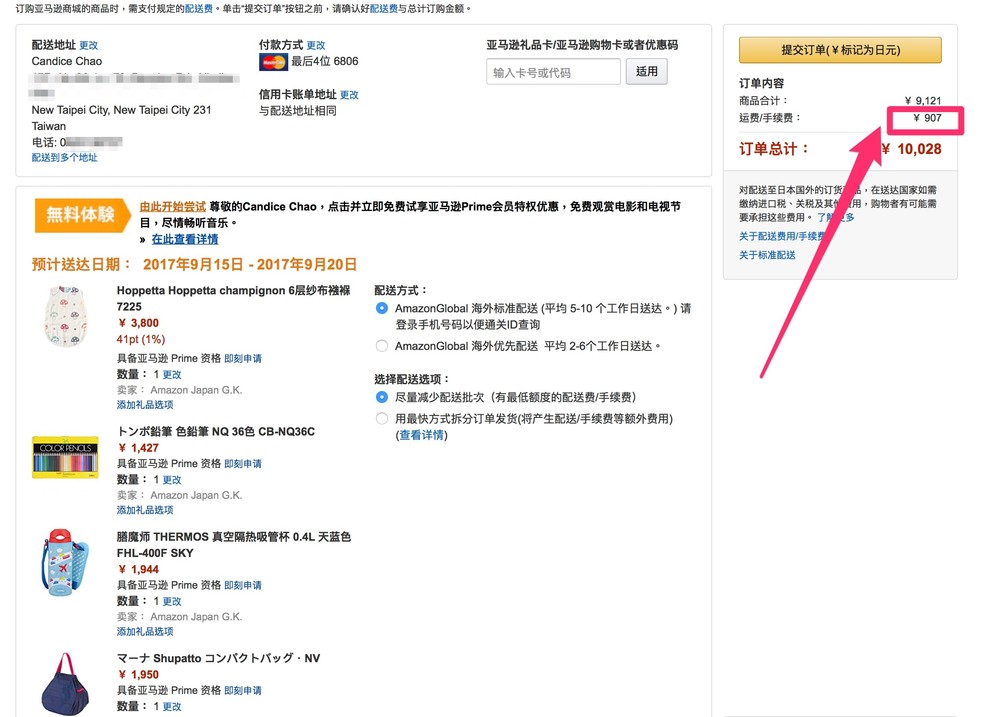Click 更改 next to 信用卡账单地址
1000x717 pixels.
(349, 95)
